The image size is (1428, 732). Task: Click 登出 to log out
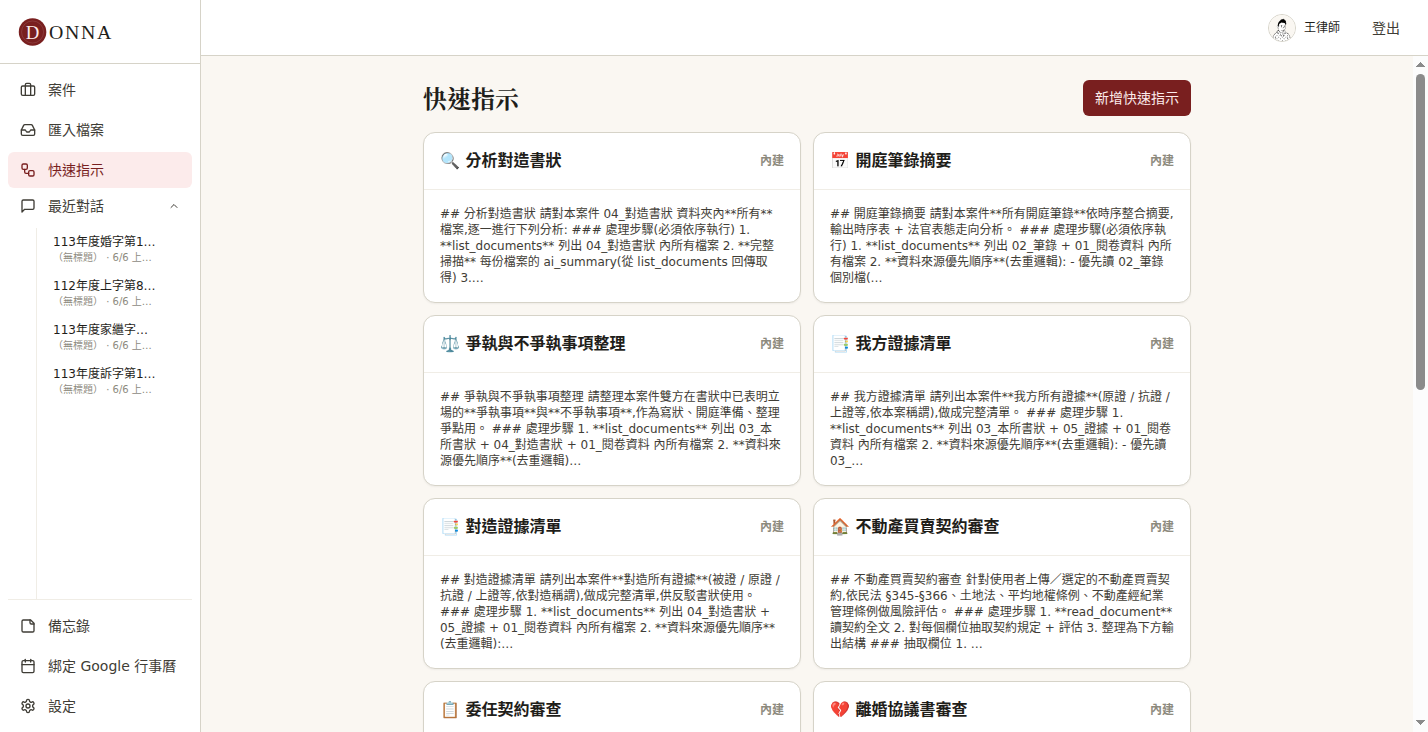pos(1386,28)
